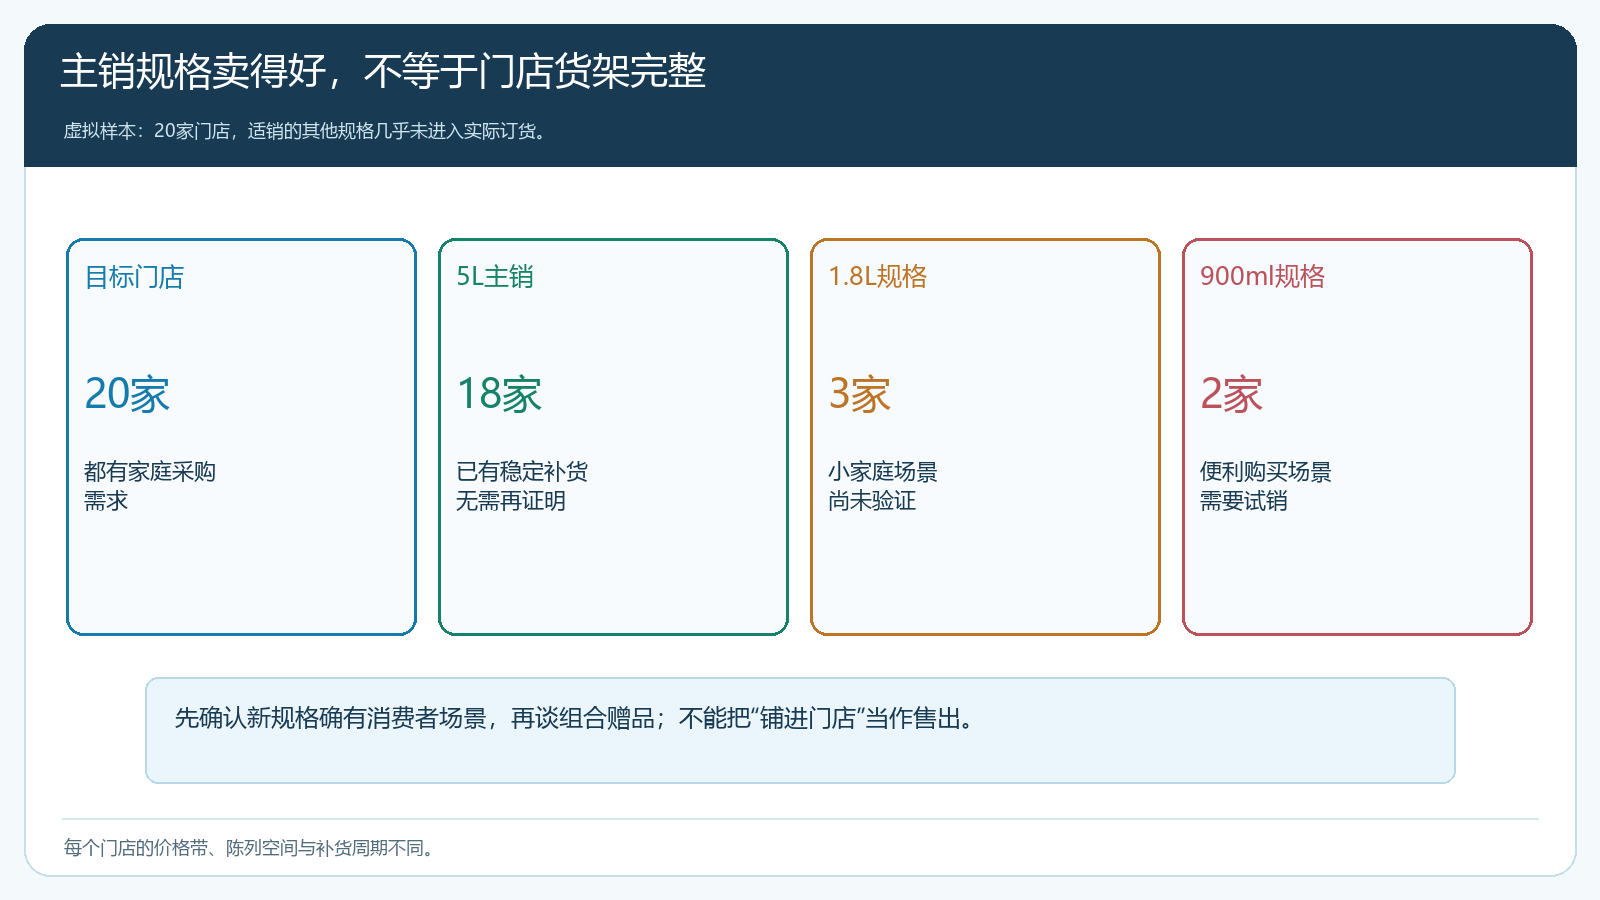Click the slide title 主销规格卖得好
Screen dimensions: 1600x900
pyautogui.click(x=383, y=71)
